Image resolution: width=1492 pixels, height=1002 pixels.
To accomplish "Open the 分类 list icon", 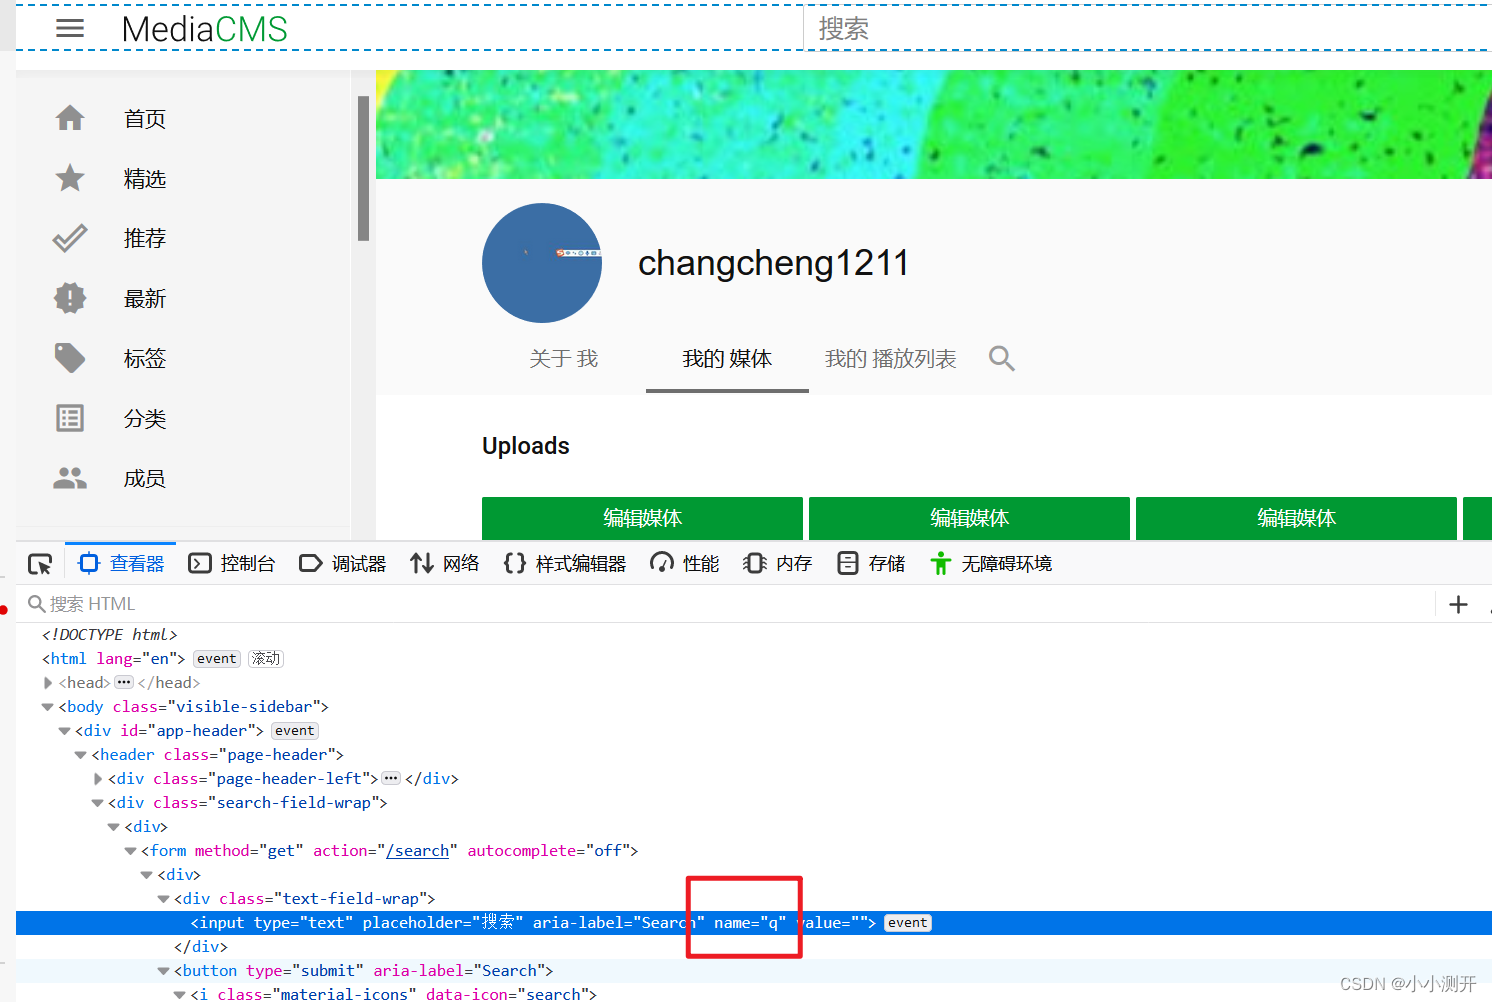I will click(70, 418).
